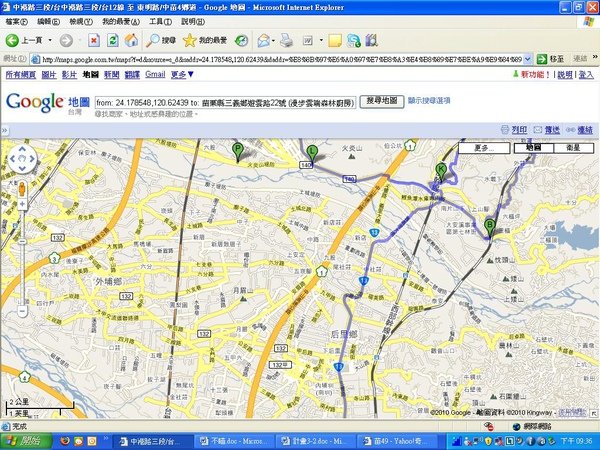The height and width of the screenshot is (450, 600).
Task: Click the Messenger toolbar icon
Action: tap(354, 40)
